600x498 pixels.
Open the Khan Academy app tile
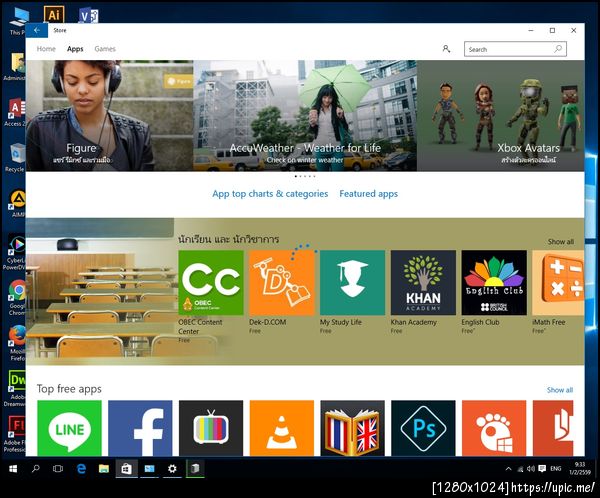pos(423,282)
